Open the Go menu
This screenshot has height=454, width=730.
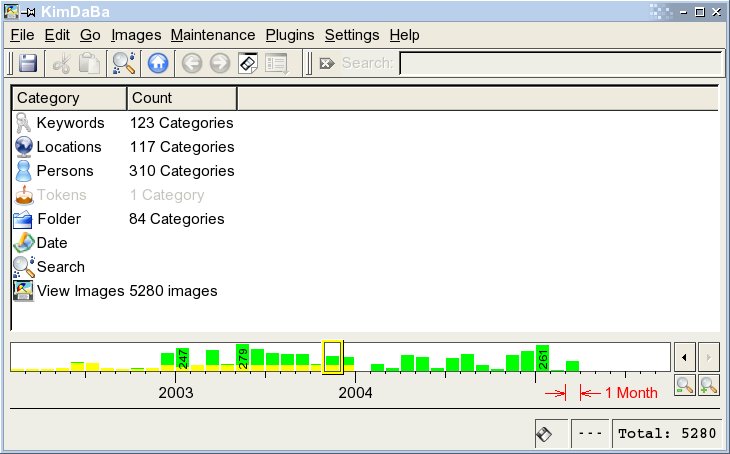click(x=90, y=35)
